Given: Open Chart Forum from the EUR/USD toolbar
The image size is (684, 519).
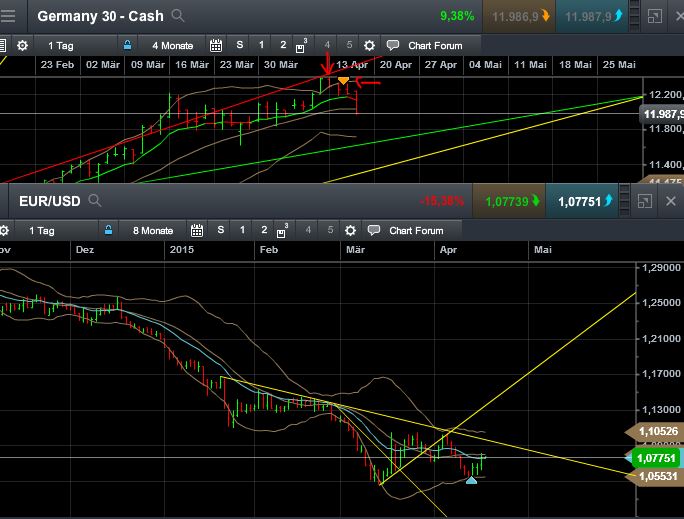Looking at the screenshot, I should coord(405,230).
